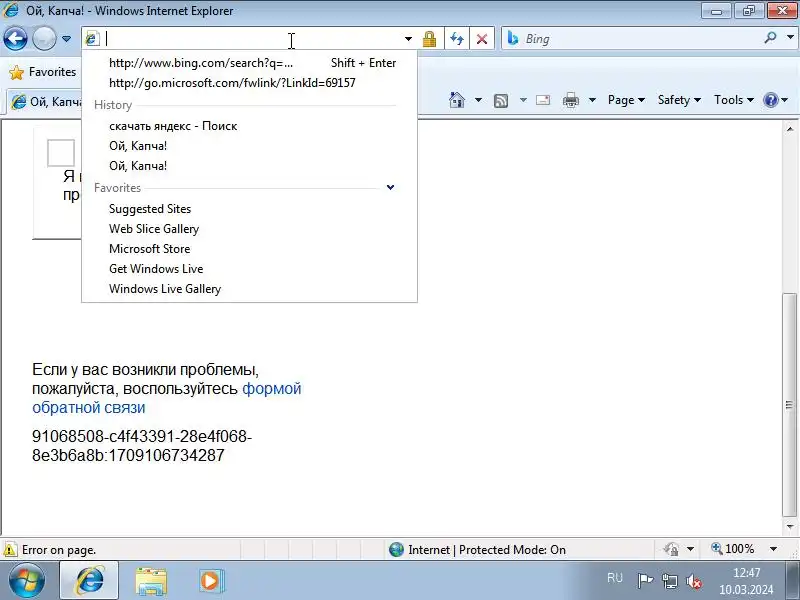Viewport: 800px width, 600px height.
Task: Click the Help question mark icon
Action: 770,100
